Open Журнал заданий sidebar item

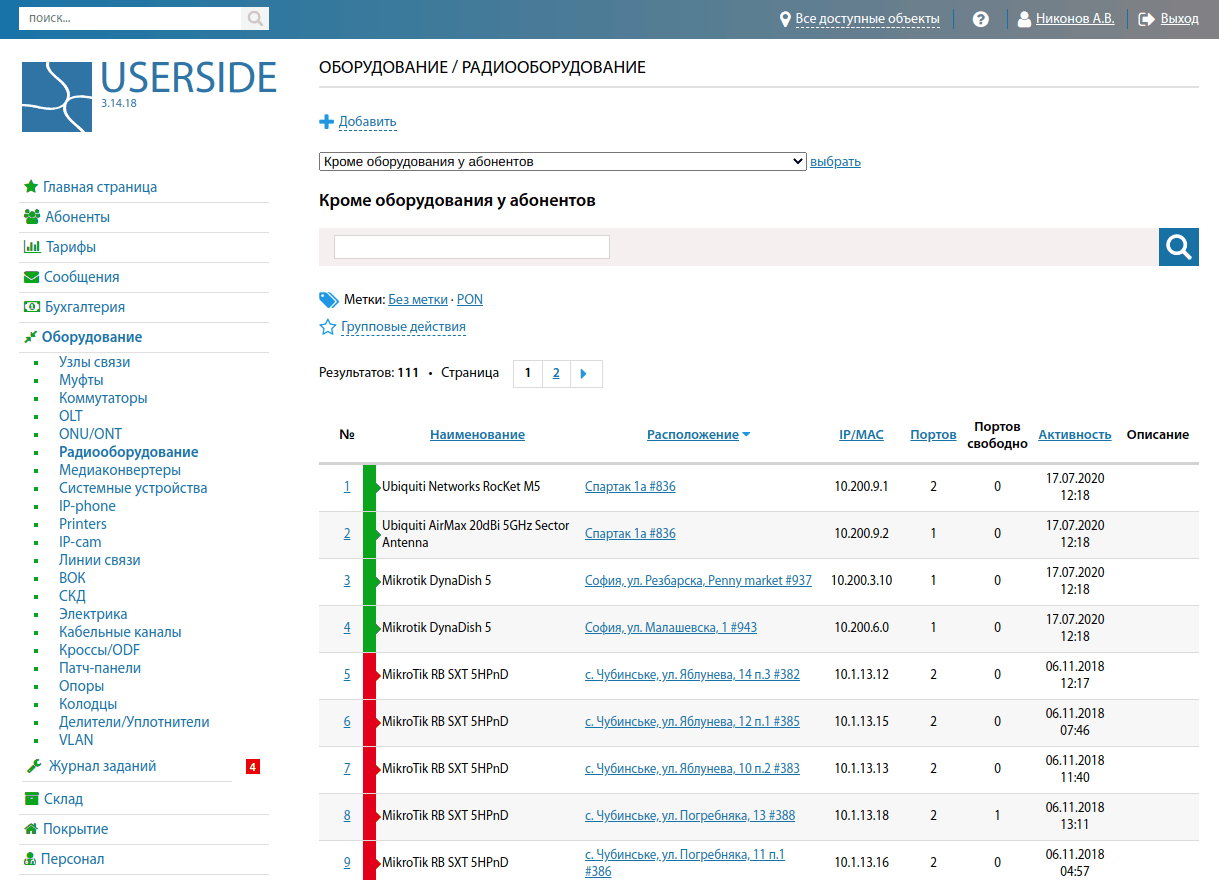pyautogui.click(x=102, y=767)
